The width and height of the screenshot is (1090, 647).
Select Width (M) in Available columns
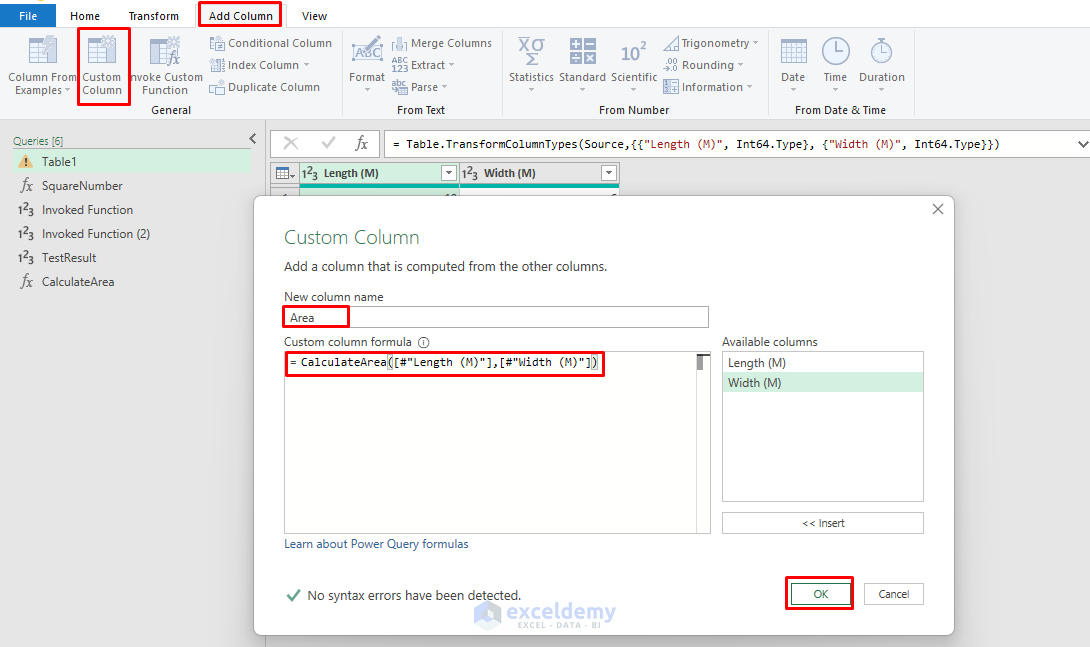coord(823,383)
